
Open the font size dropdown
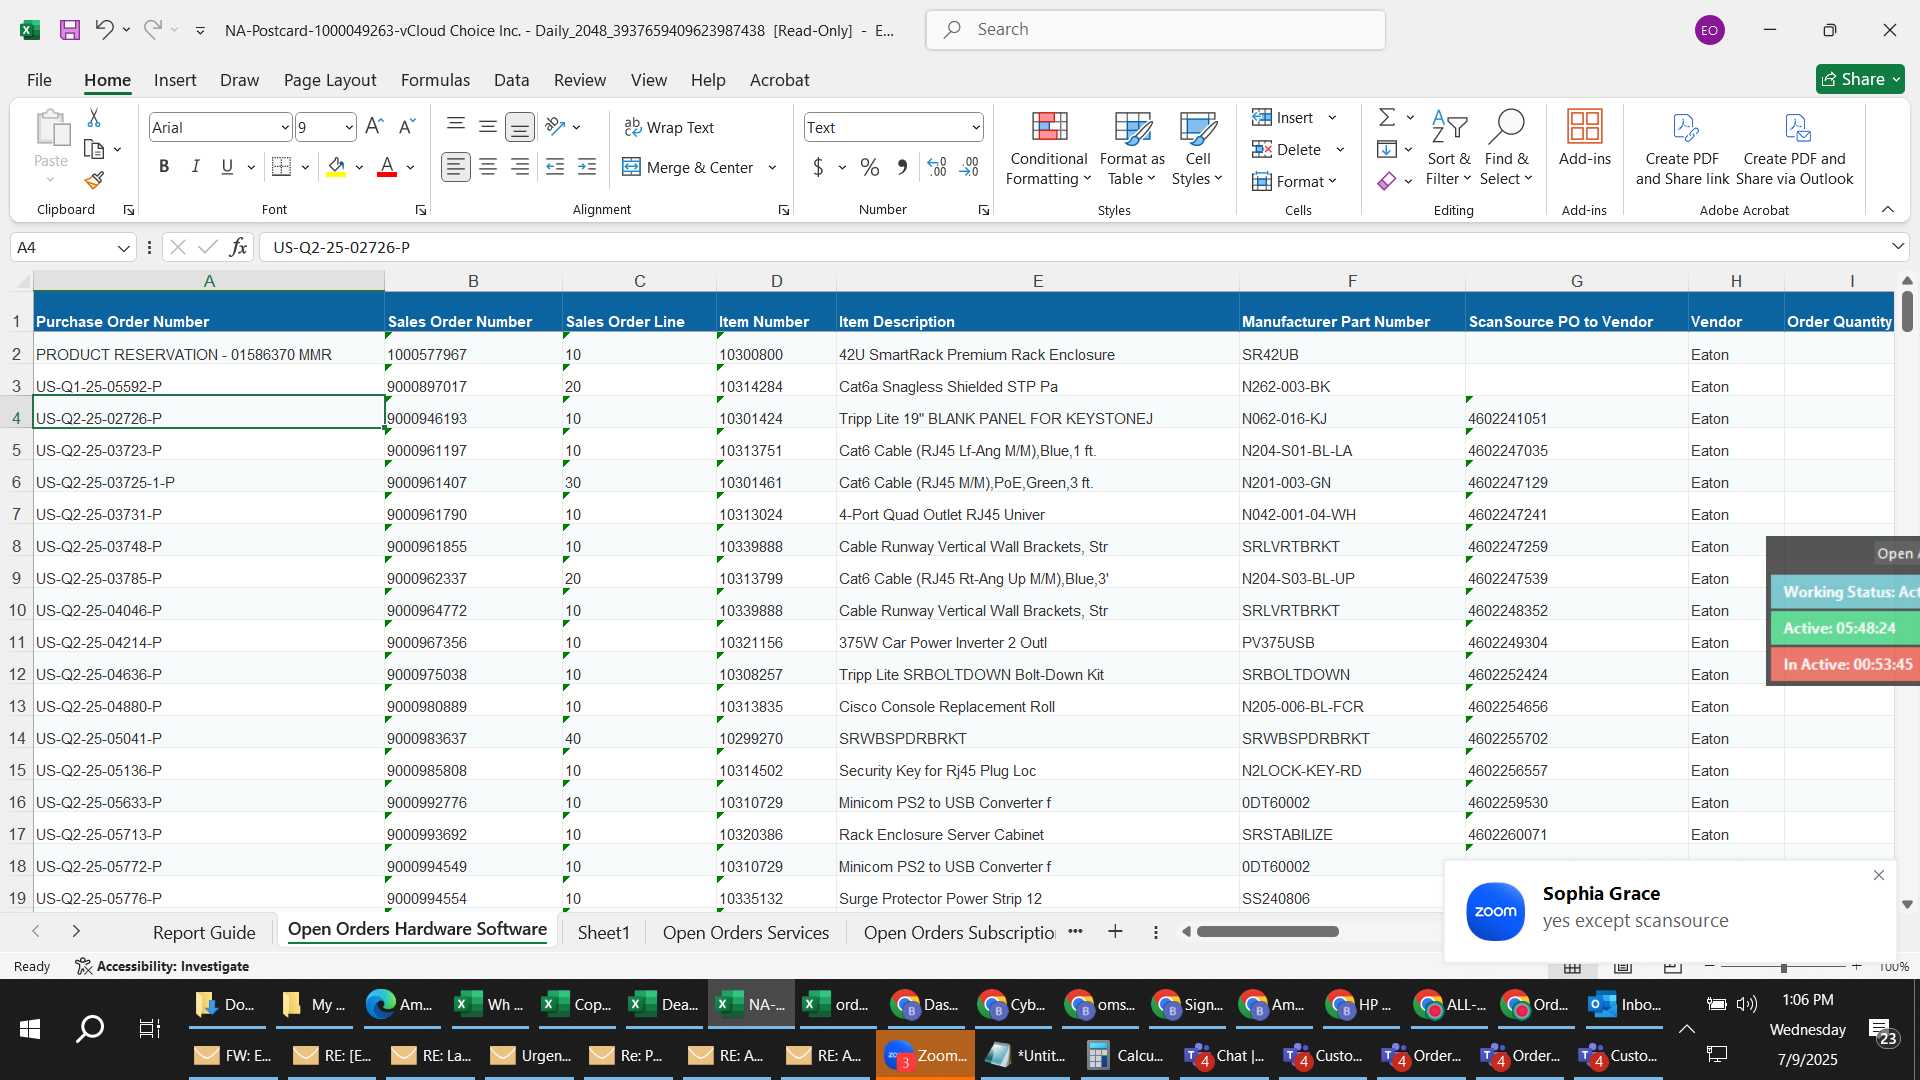(349, 127)
